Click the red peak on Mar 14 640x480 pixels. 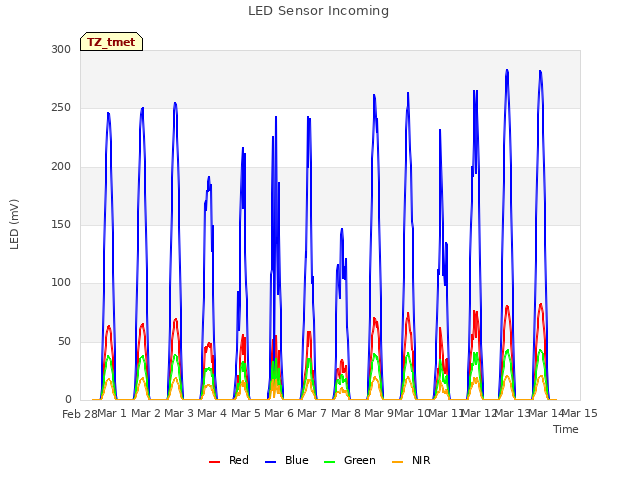click(541, 304)
